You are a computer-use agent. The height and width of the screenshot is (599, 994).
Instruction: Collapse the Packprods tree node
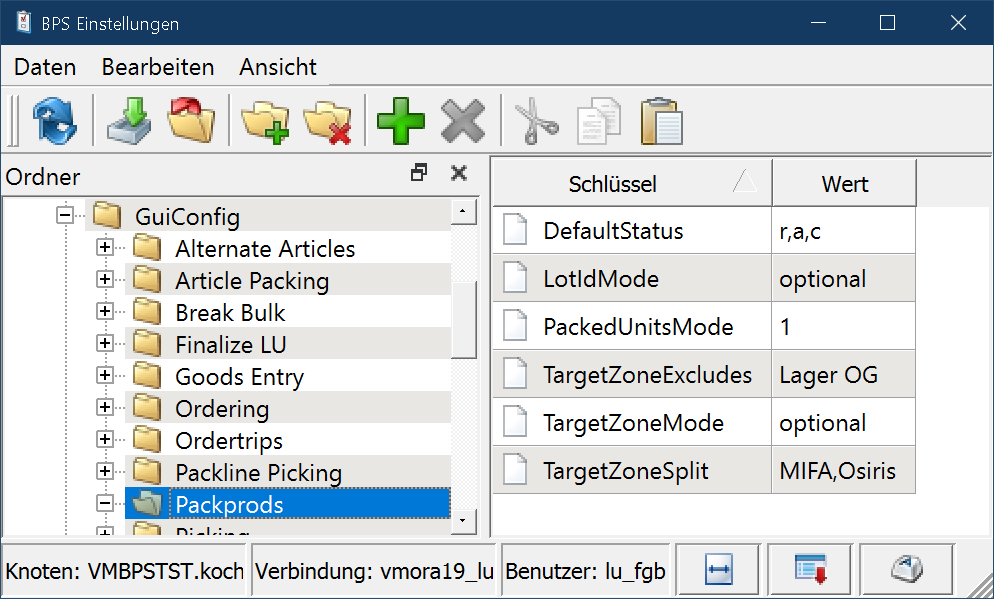click(105, 504)
